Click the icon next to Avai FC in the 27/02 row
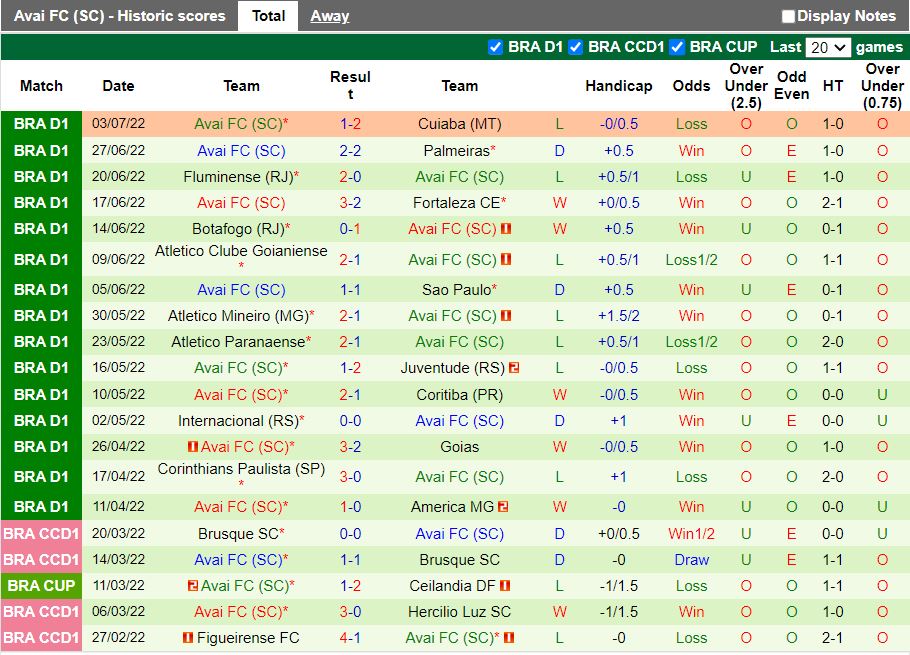Screen dimensions: 910x655 [x=508, y=637]
